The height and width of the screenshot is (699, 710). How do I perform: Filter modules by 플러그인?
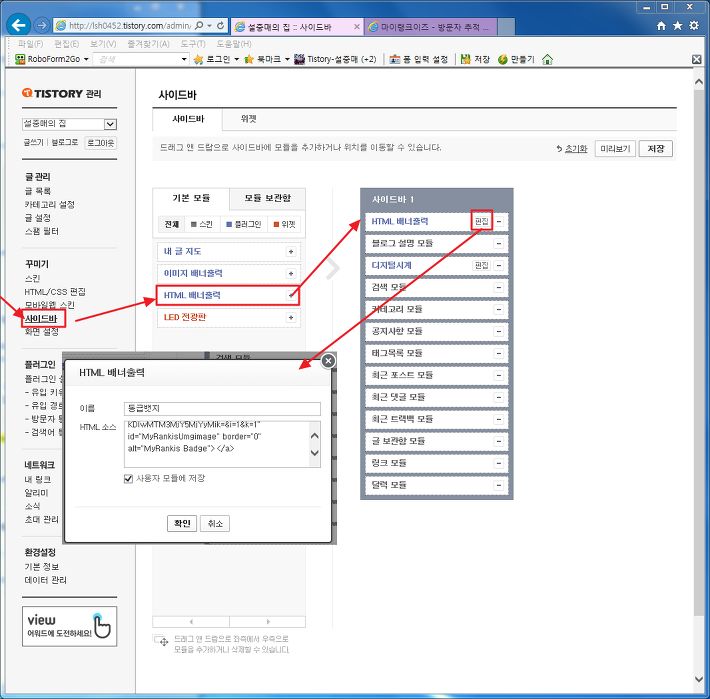(x=244, y=224)
